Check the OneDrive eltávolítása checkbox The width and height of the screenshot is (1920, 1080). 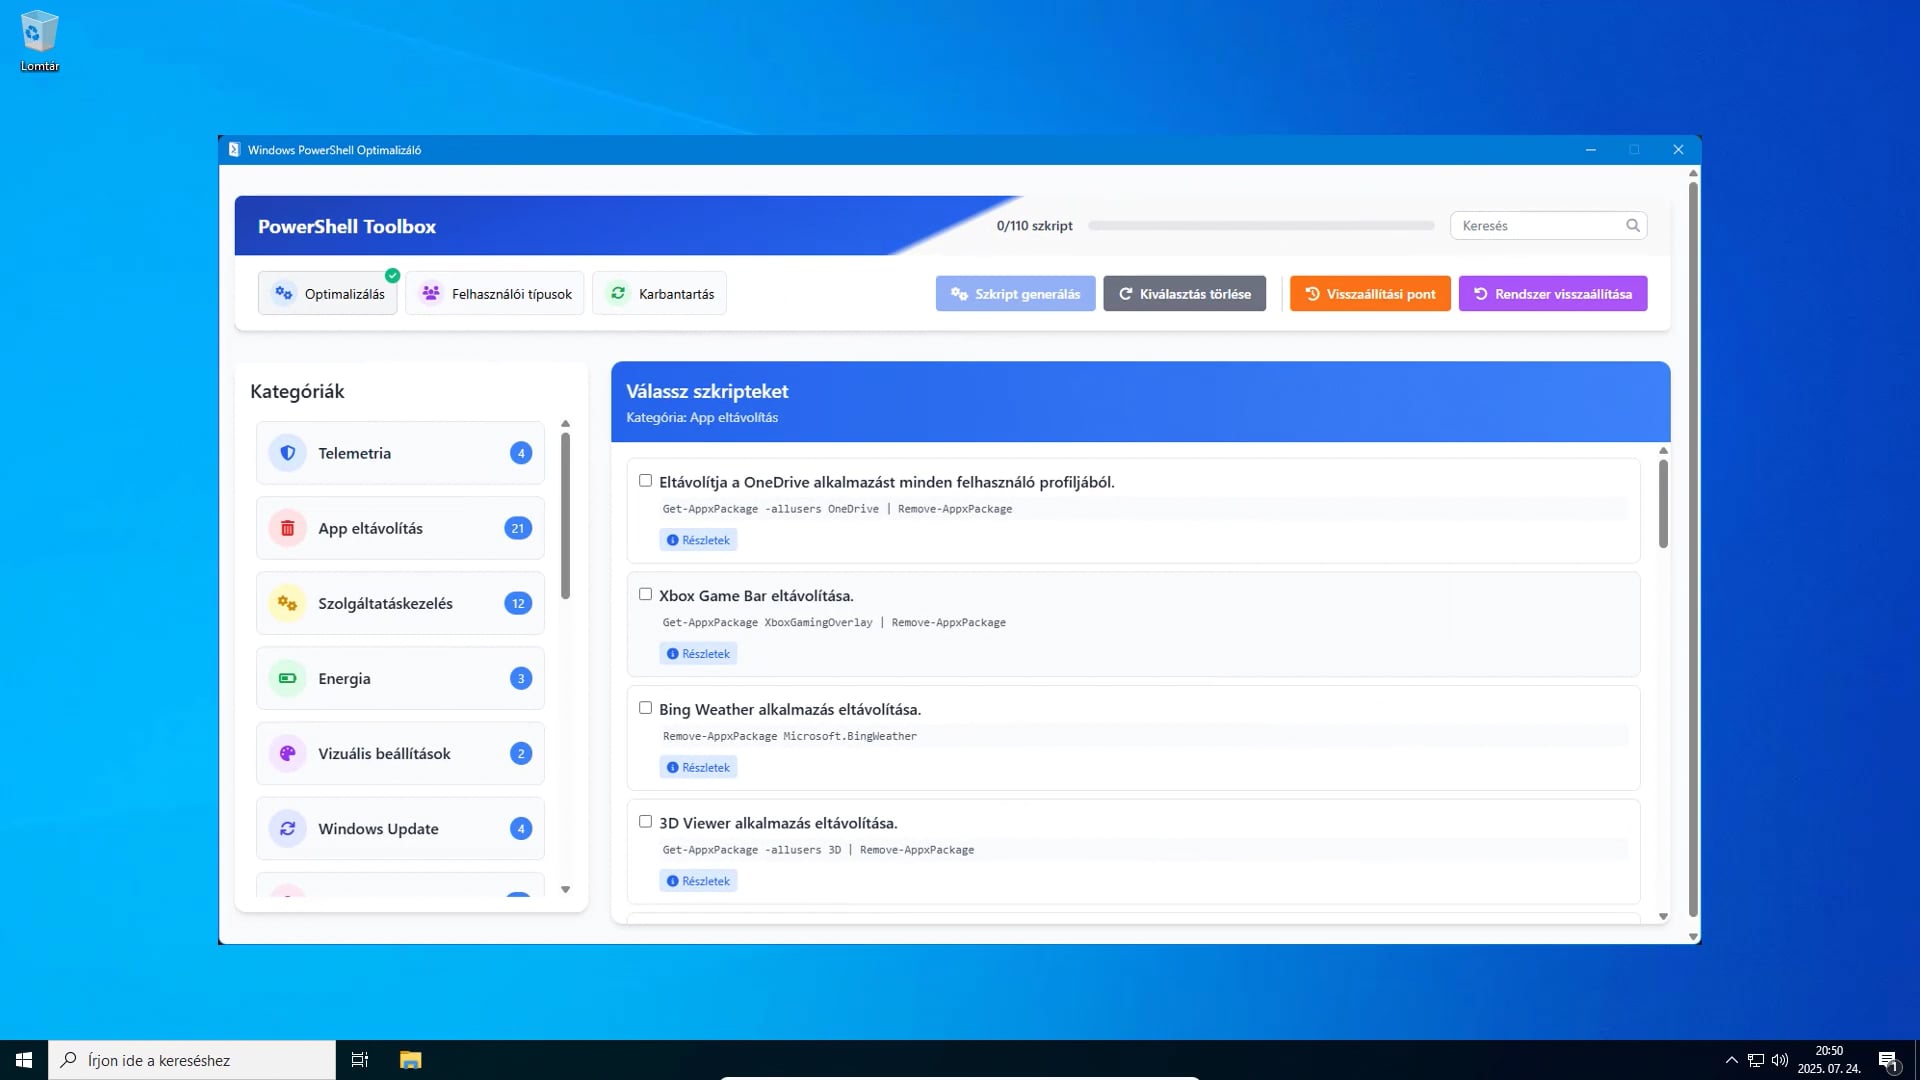(645, 481)
